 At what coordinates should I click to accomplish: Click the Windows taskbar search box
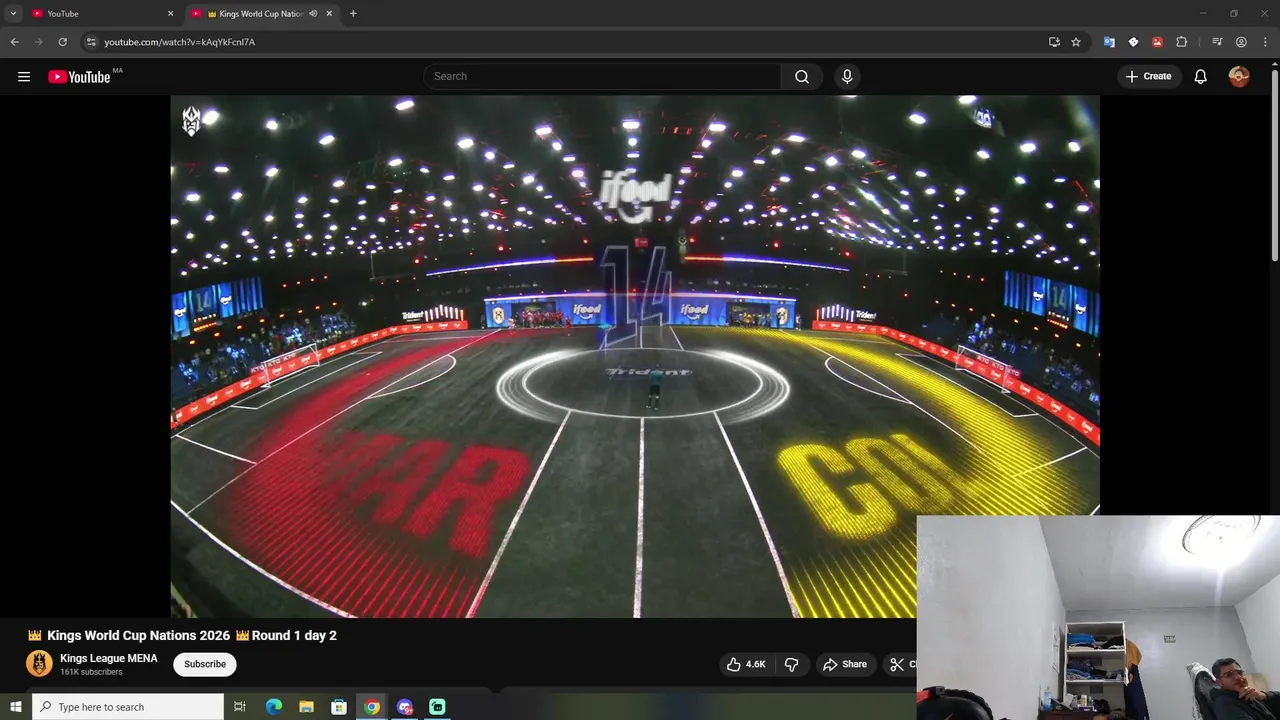coord(128,707)
